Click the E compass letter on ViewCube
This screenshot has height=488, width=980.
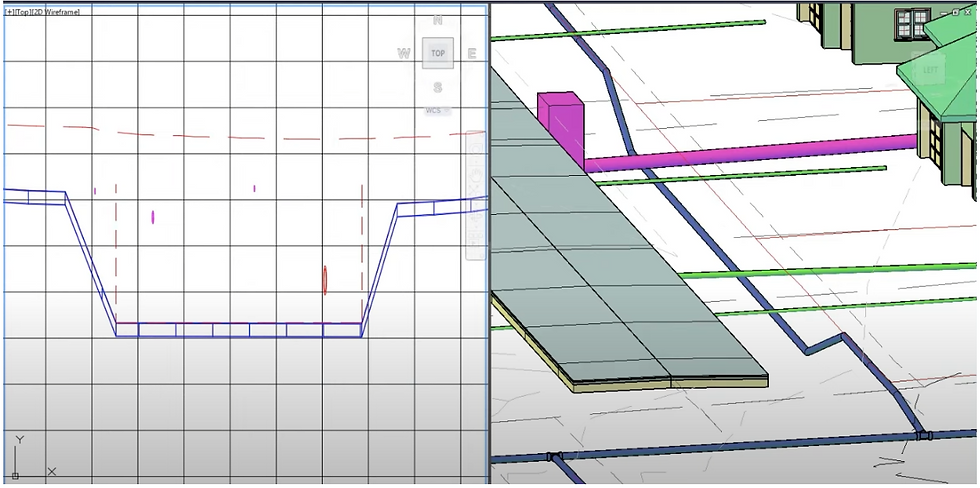click(x=472, y=54)
